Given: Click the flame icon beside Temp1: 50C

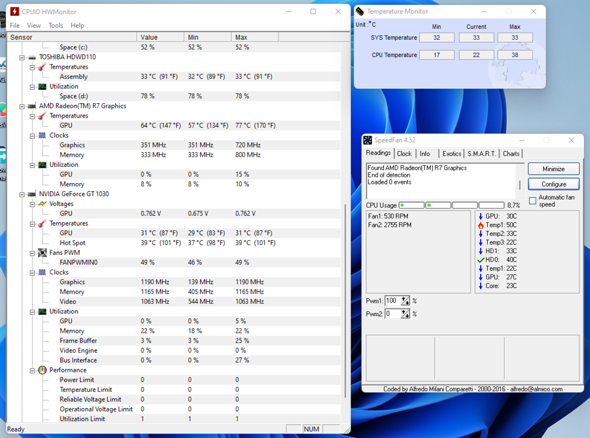Looking at the screenshot, I should 481,225.
